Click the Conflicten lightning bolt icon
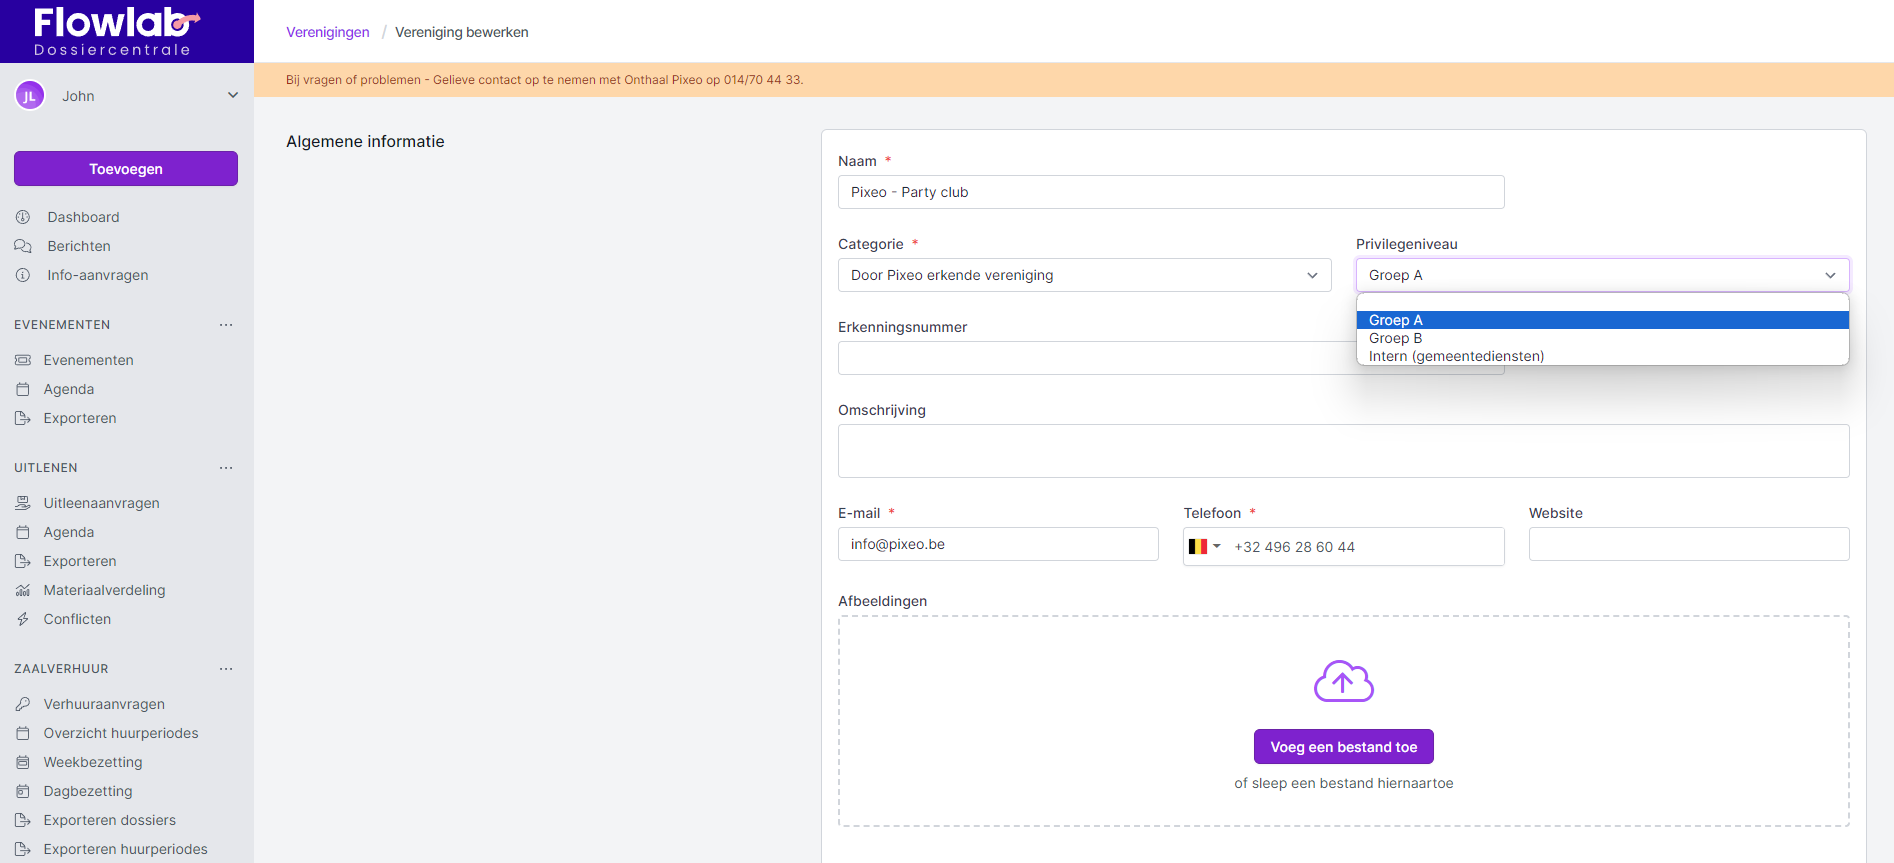Image resolution: width=1894 pixels, height=863 pixels. [x=23, y=619]
